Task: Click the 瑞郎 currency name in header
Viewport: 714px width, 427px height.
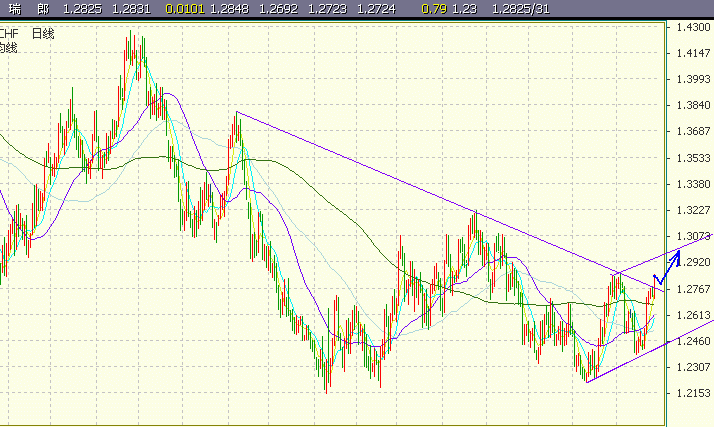Action: [x=30, y=9]
